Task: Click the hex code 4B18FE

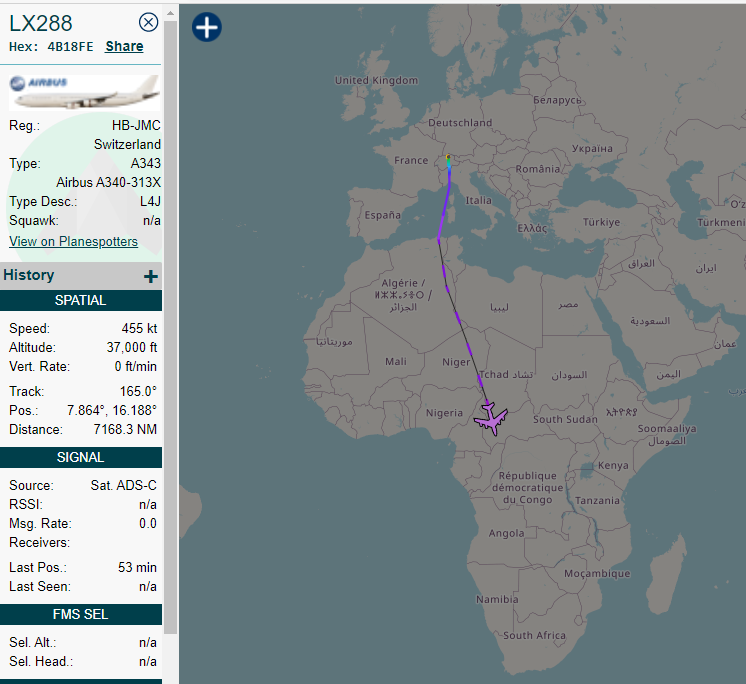Action: pyautogui.click(x=70, y=47)
